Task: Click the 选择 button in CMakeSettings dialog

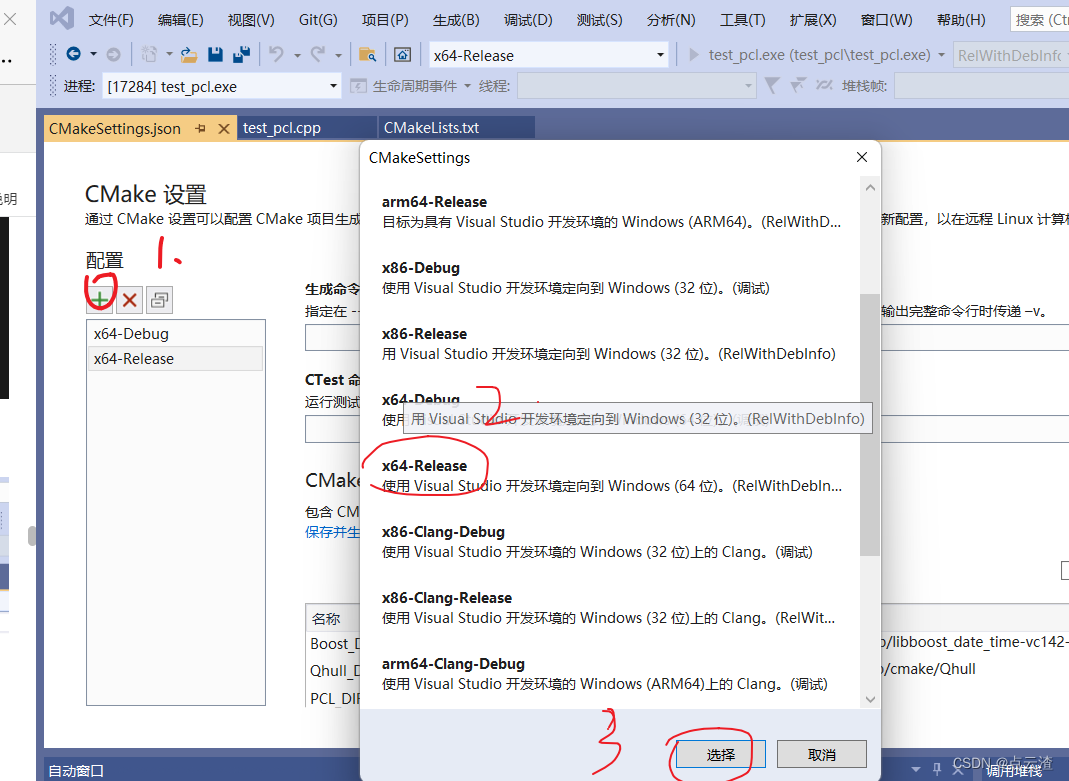Action: pos(721,754)
